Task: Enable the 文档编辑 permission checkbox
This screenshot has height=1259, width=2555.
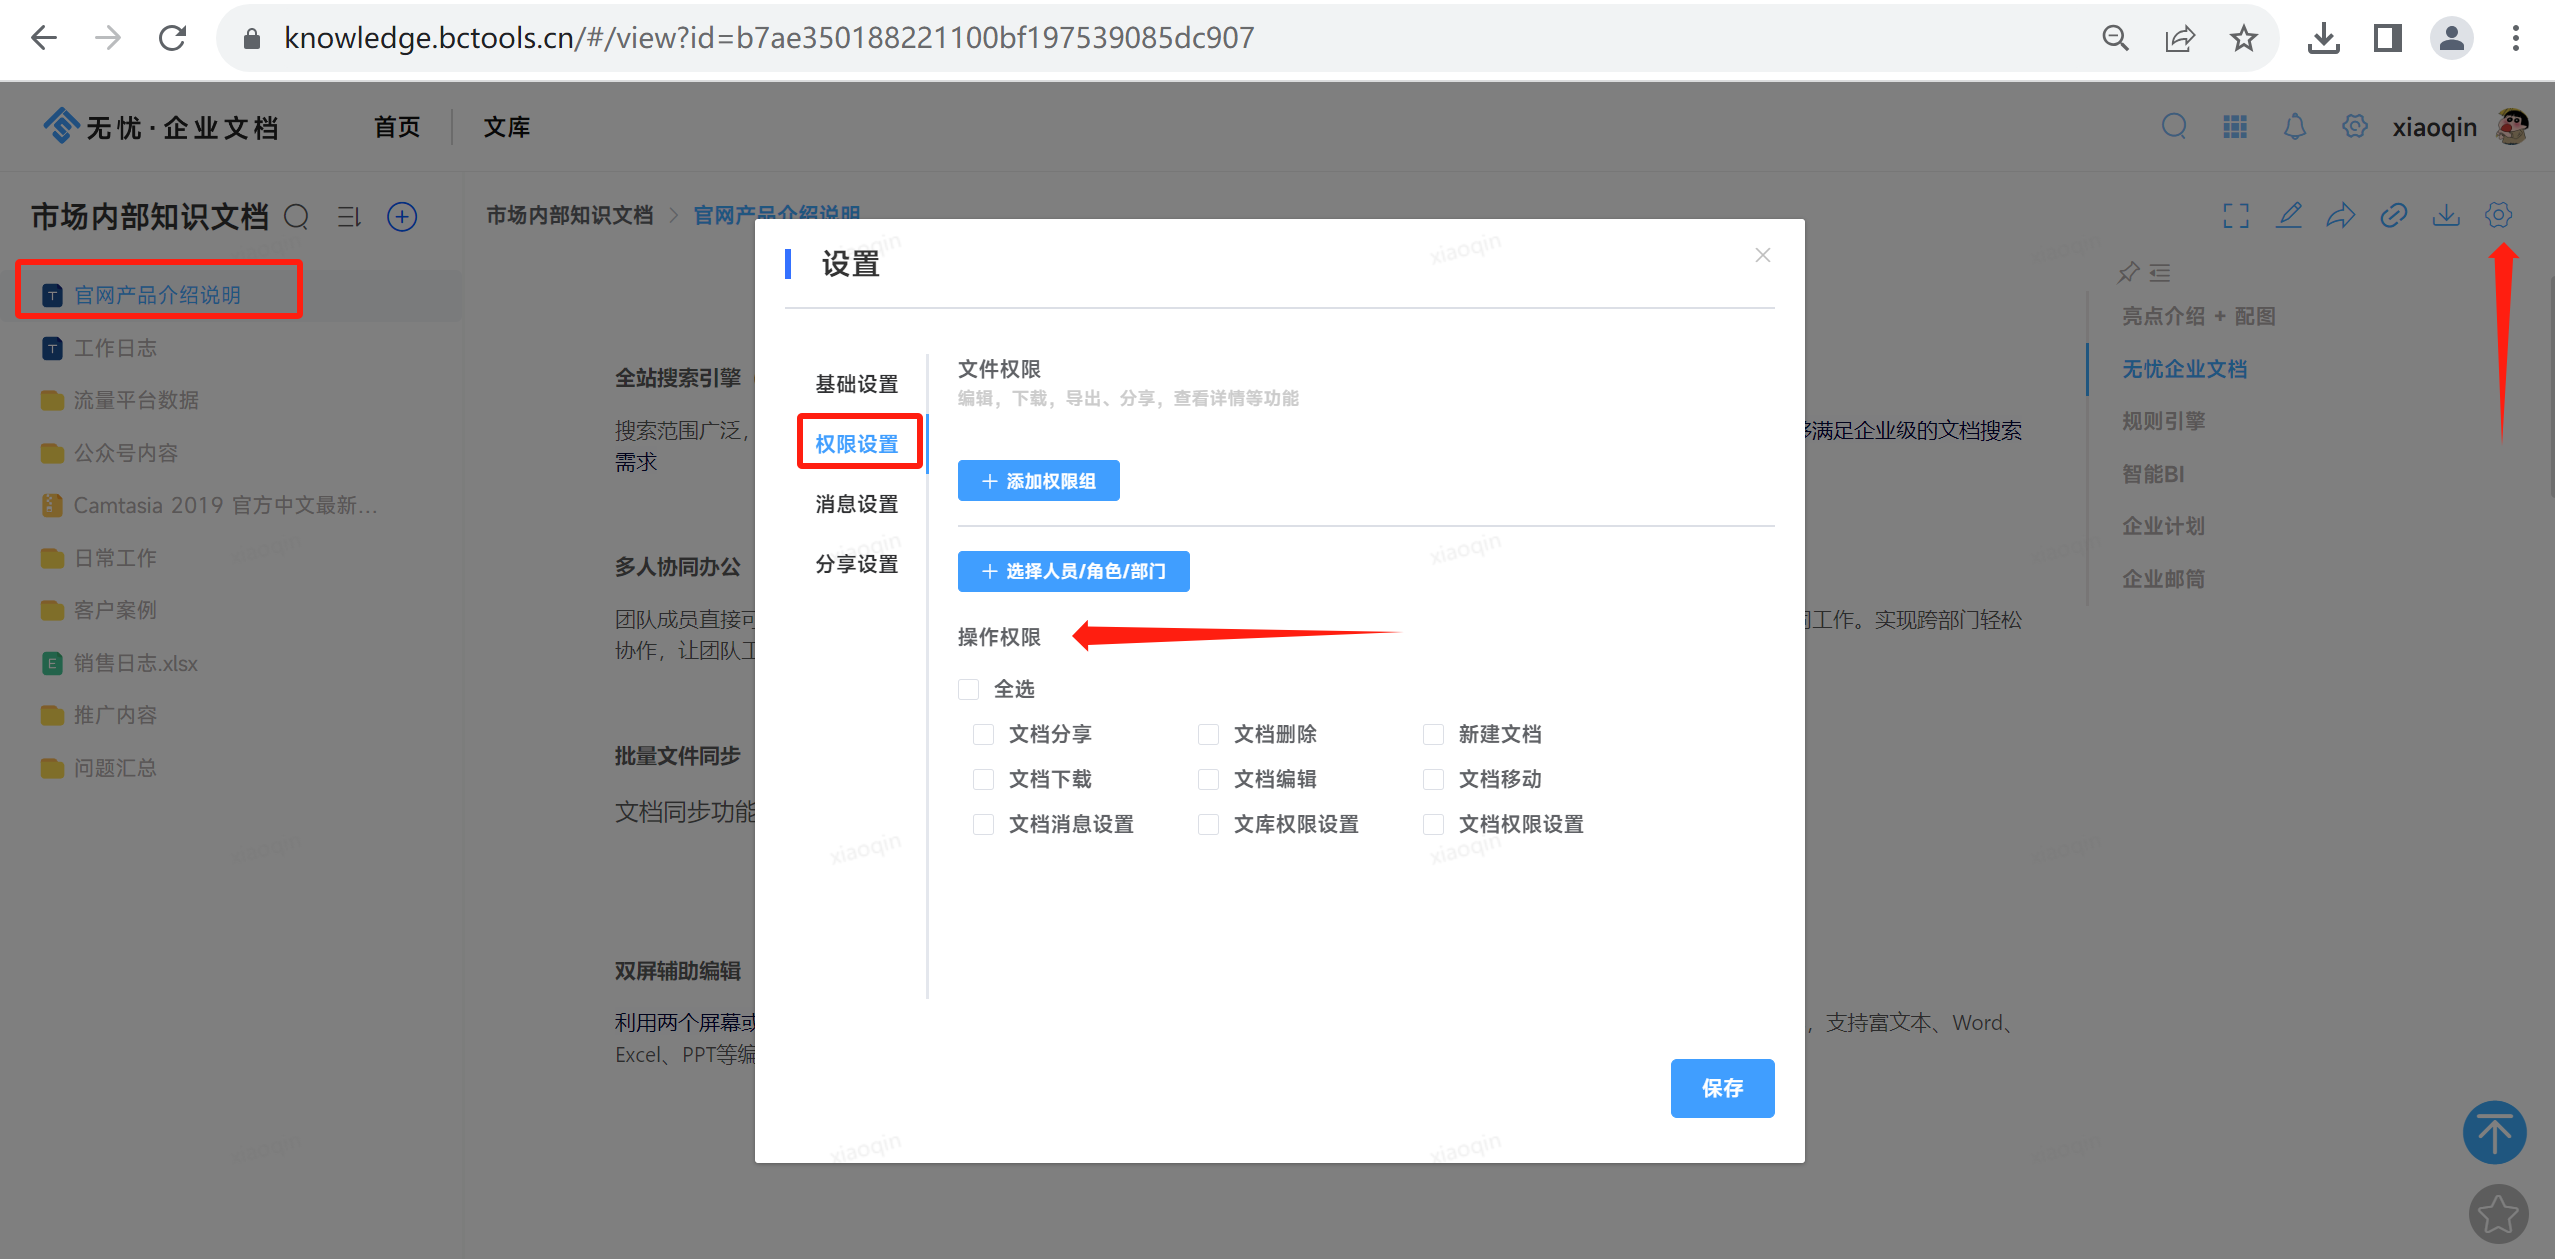Action: pos(1208,779)
